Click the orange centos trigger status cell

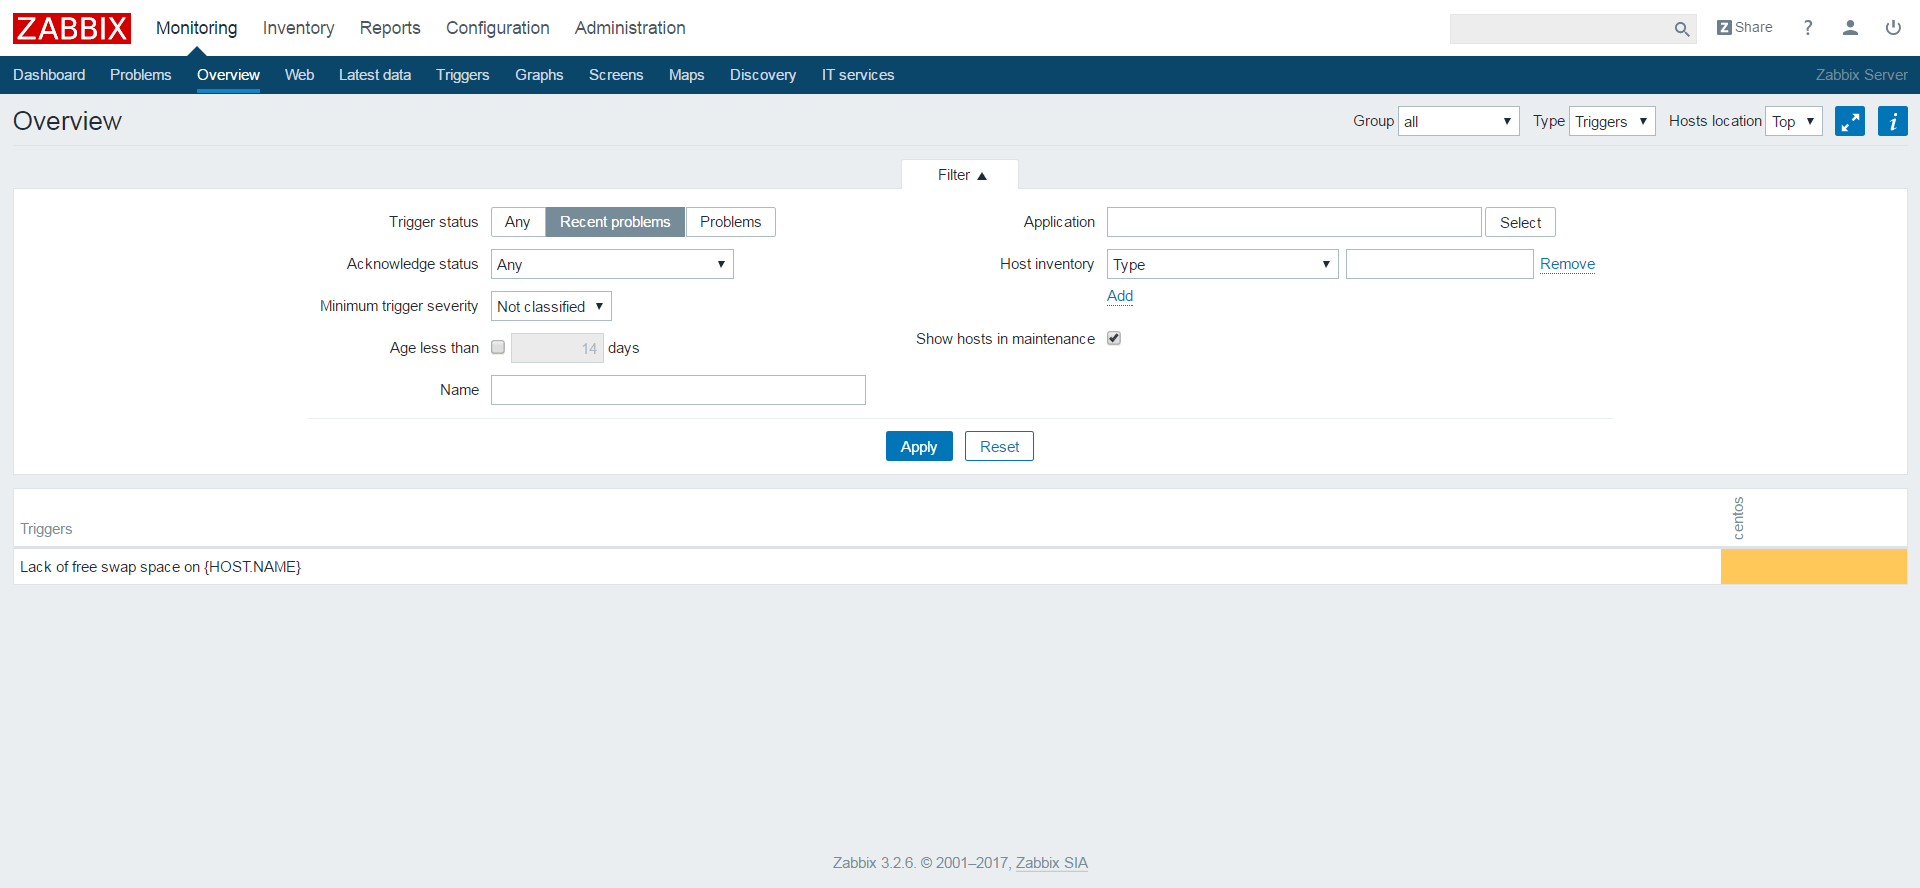tap(1814, 566)
